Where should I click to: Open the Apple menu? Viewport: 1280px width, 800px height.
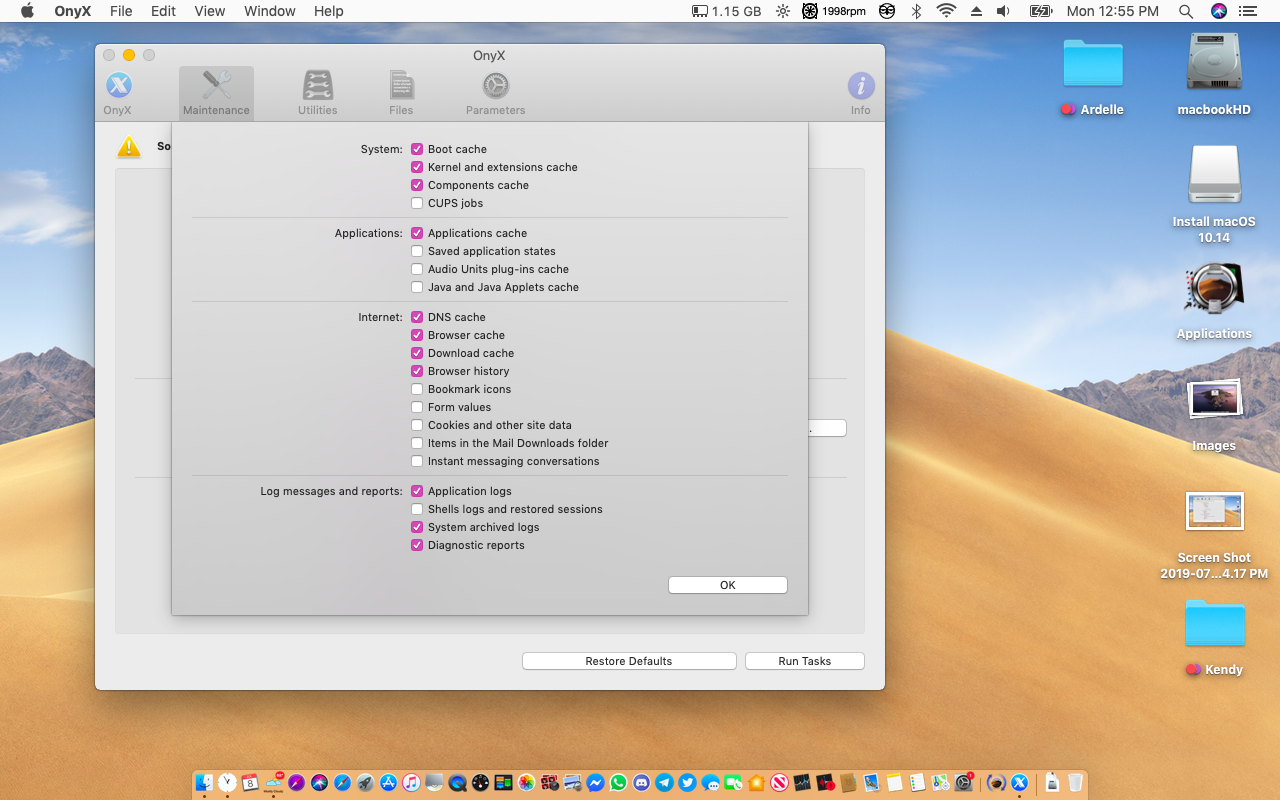(27, 11)
